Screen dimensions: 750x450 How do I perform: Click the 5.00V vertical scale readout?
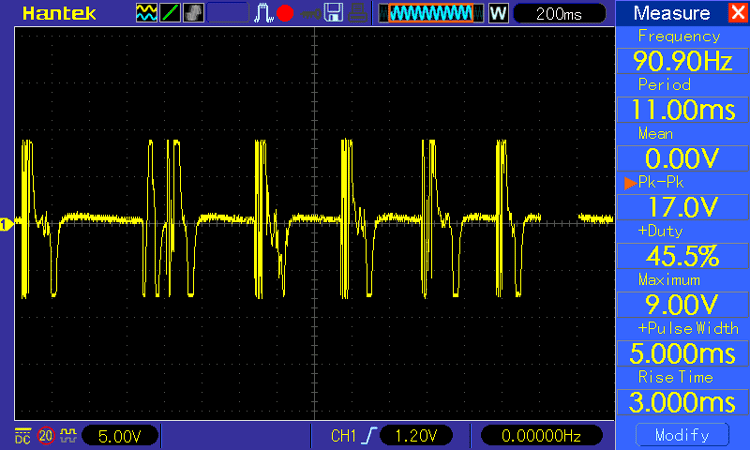[120, 436]
